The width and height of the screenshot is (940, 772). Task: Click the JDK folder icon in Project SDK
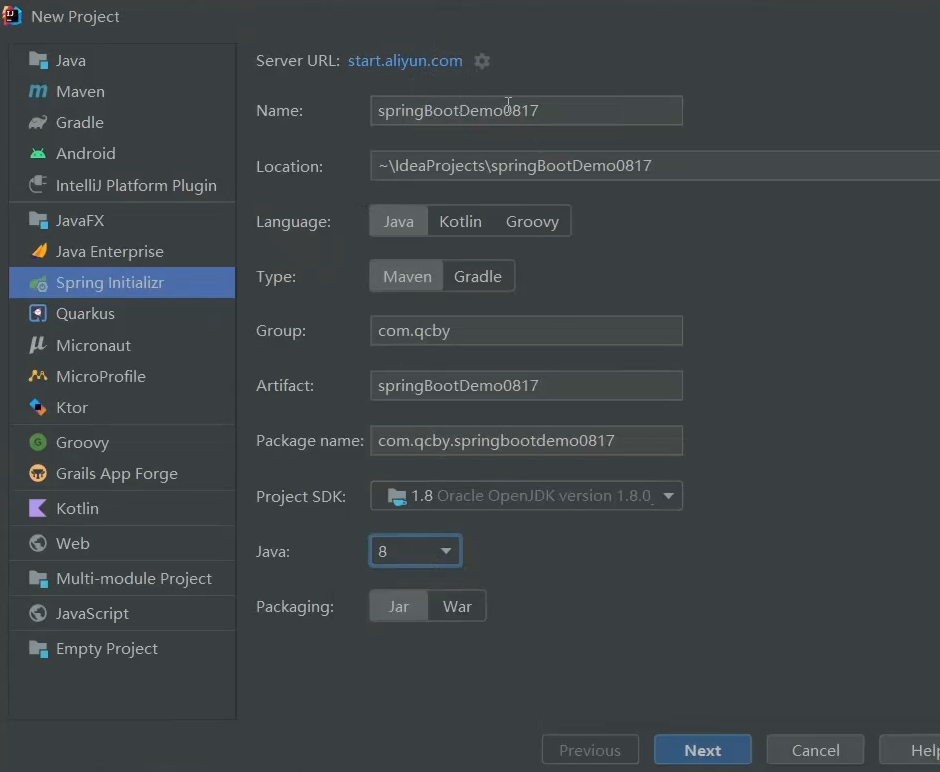pyautogui.click(x=397, y=496)
